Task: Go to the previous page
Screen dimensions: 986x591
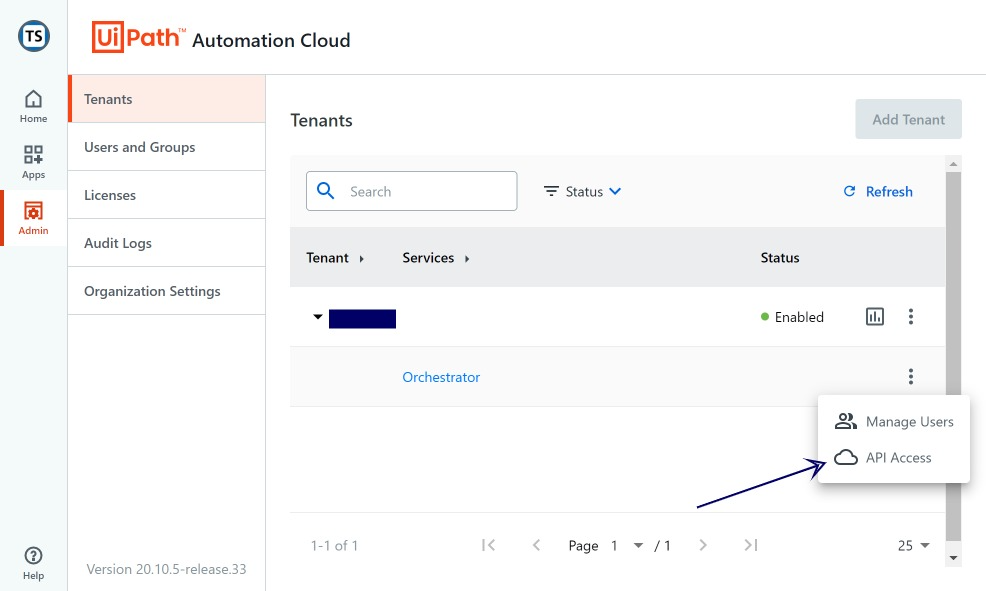Action: click(536, 545)
